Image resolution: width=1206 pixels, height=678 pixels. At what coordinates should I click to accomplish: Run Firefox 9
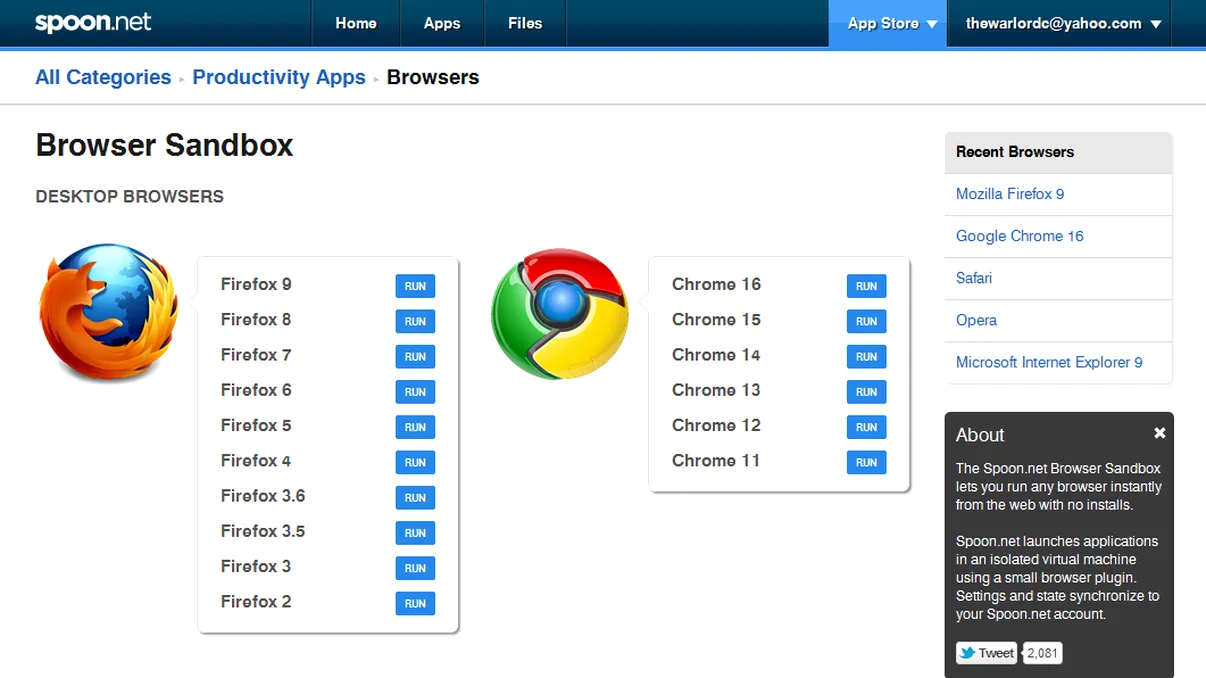click(x=415, y=286)
